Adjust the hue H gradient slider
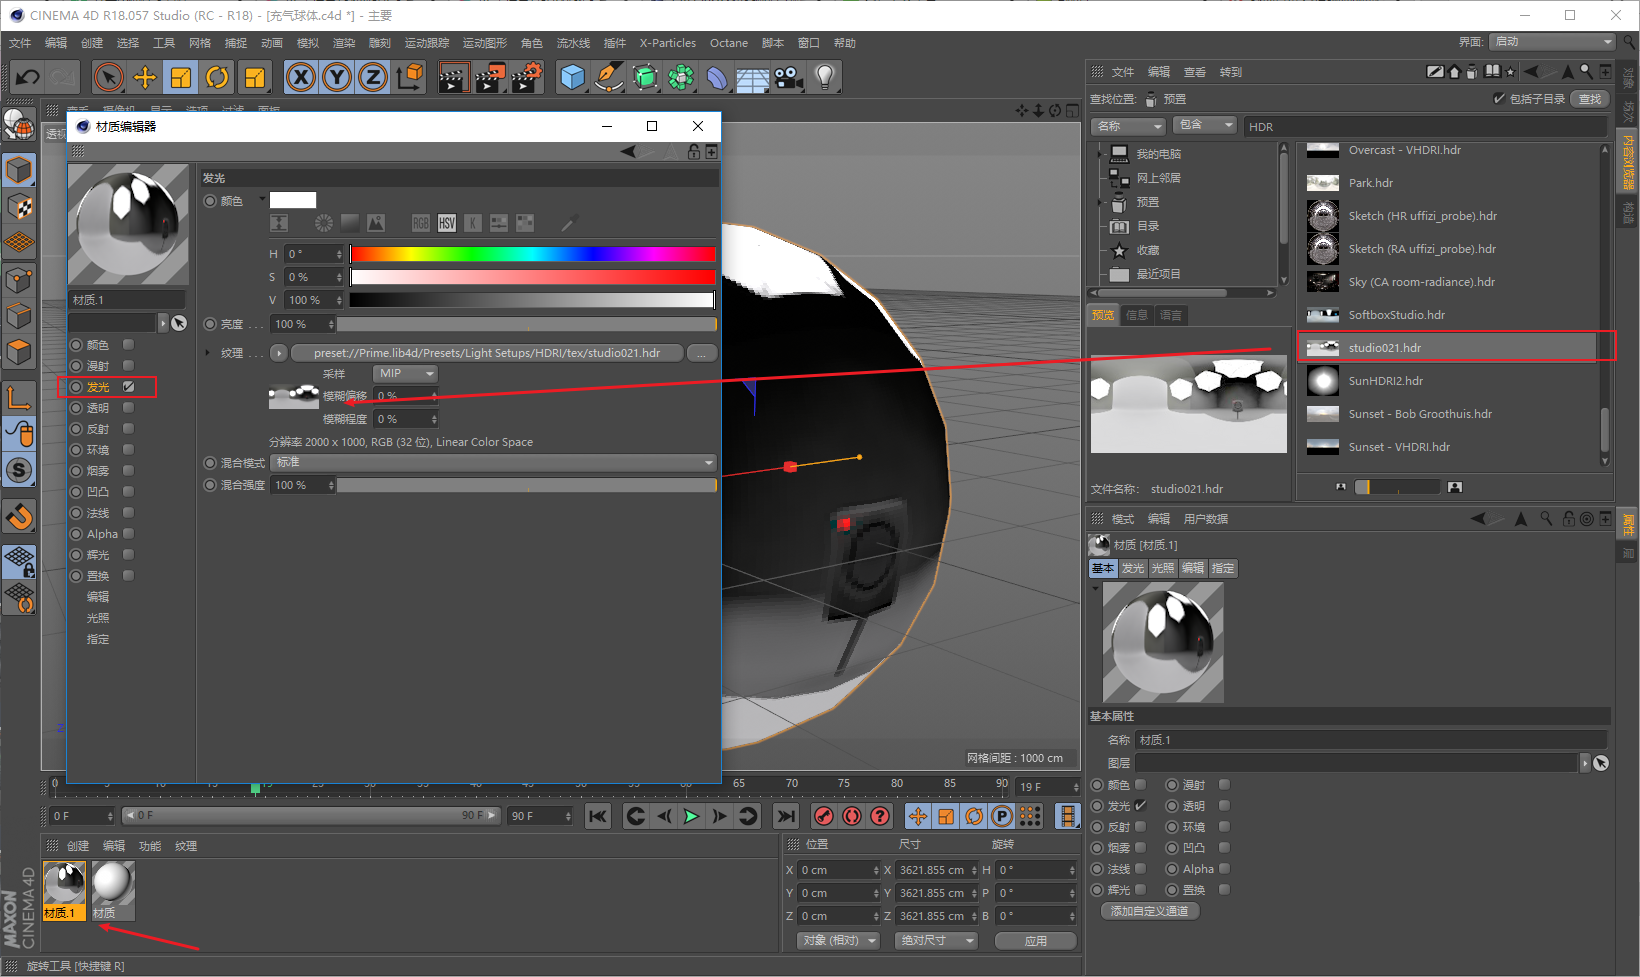 coord(532,254)
